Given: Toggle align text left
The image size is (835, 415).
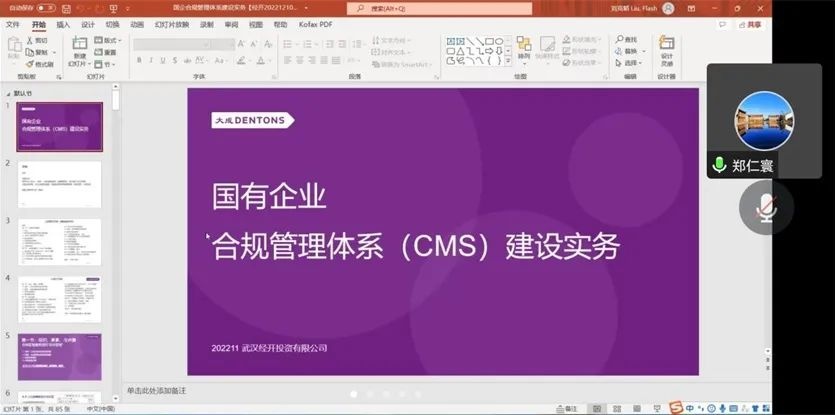Looking at the screenshot, I should point(288,61).
